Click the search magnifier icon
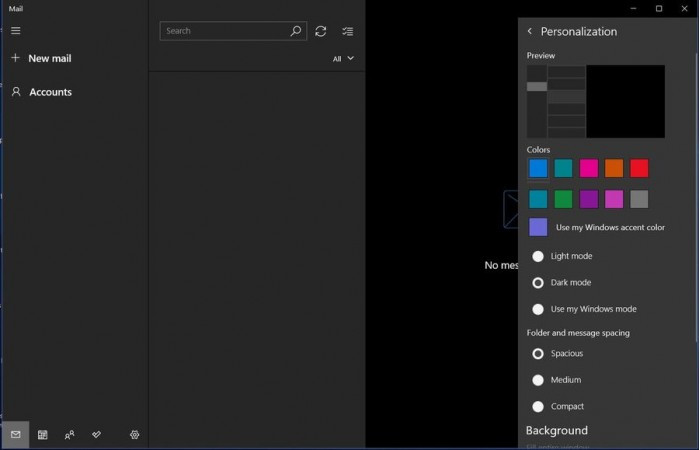Image resolution: width=700 pixels, height=450 pixels. [296, 31]
